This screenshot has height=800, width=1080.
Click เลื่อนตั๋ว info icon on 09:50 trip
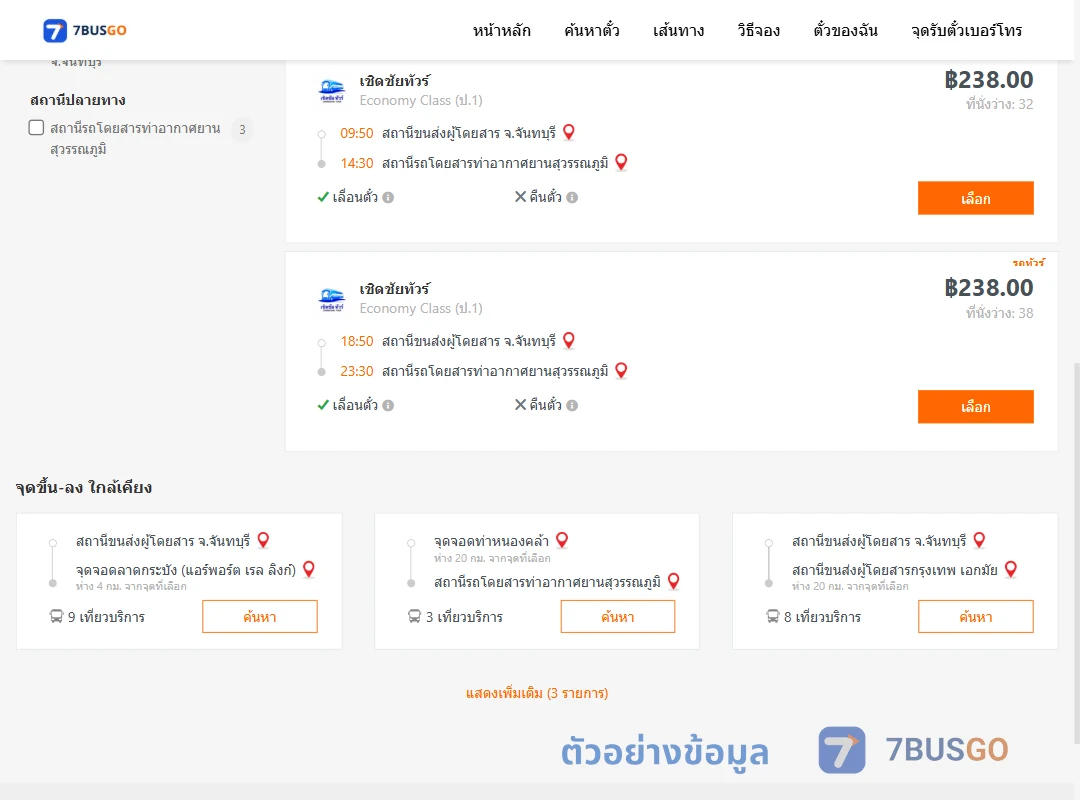(388, 198)
